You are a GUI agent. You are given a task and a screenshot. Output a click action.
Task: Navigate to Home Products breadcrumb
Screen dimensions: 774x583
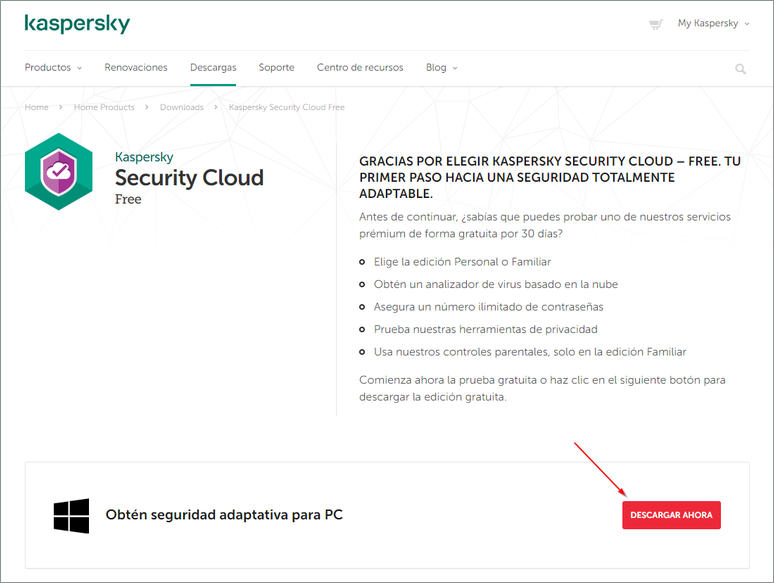[104, 107]
